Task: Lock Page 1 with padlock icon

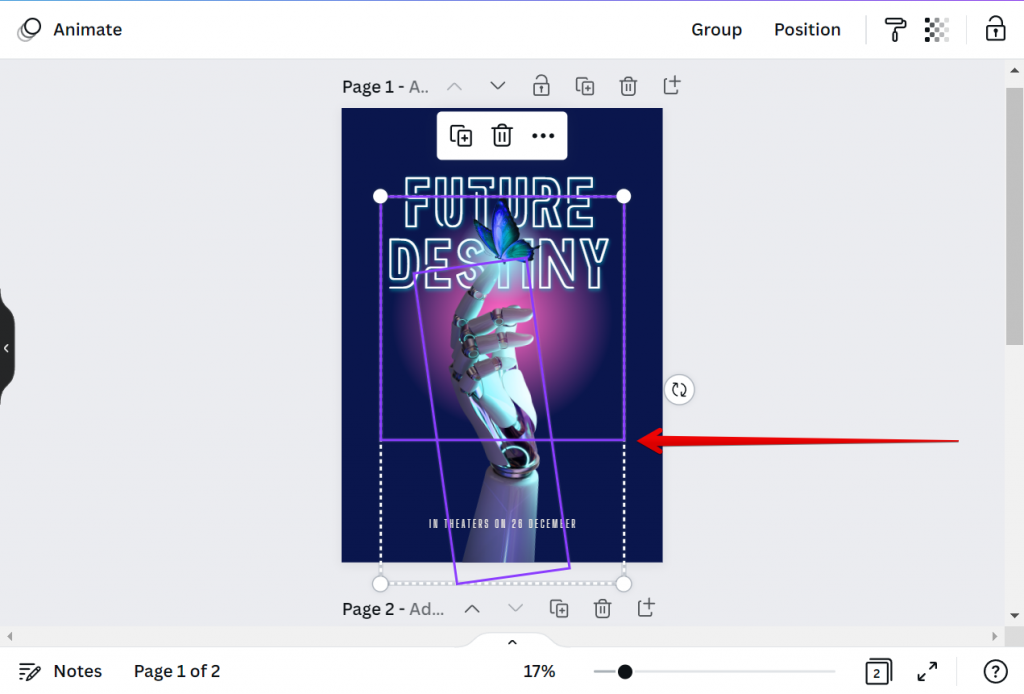Action: (541, 86)
